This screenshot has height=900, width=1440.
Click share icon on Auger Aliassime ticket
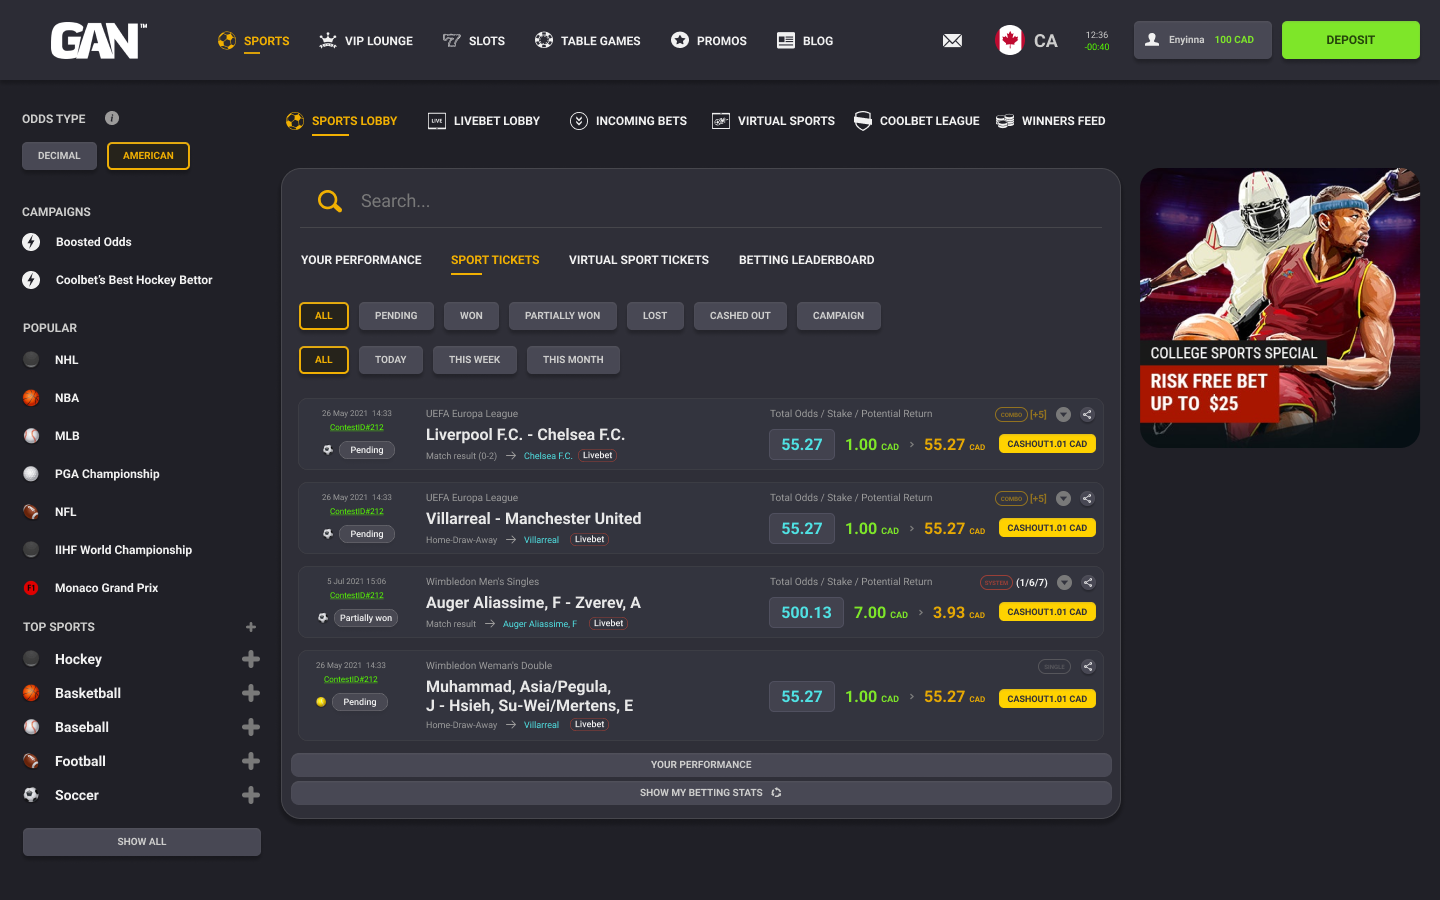(1087, 582)
